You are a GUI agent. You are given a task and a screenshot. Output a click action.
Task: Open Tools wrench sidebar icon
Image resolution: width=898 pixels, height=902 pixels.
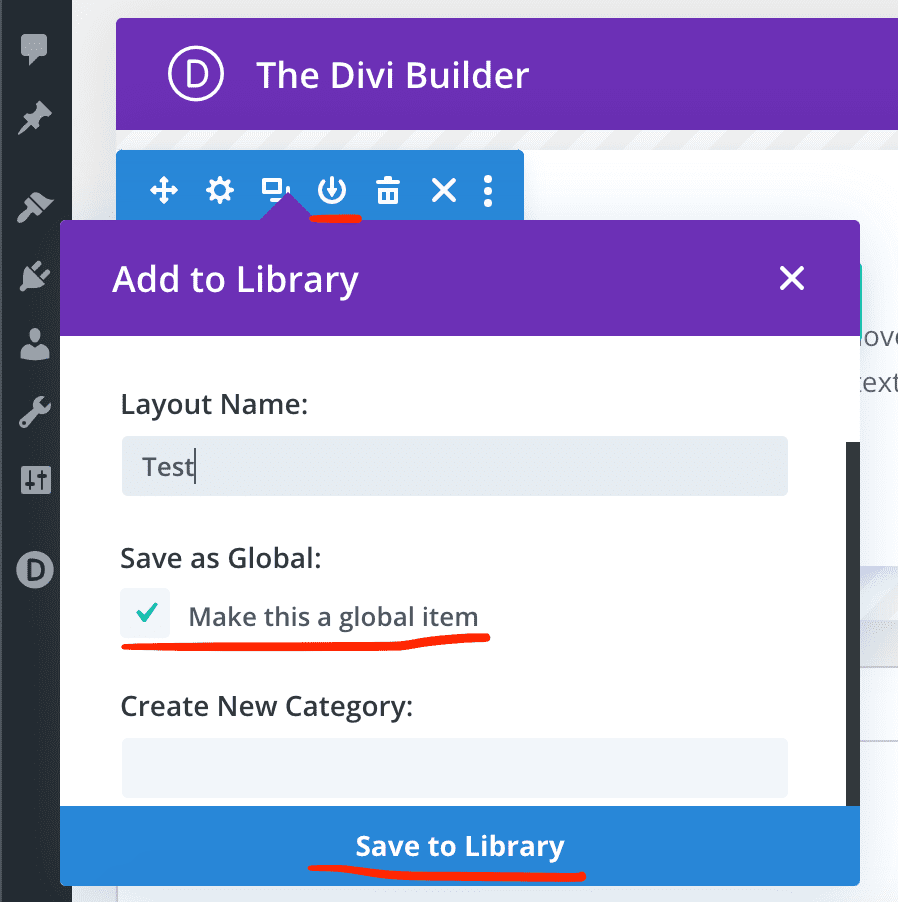coord(35,412)
